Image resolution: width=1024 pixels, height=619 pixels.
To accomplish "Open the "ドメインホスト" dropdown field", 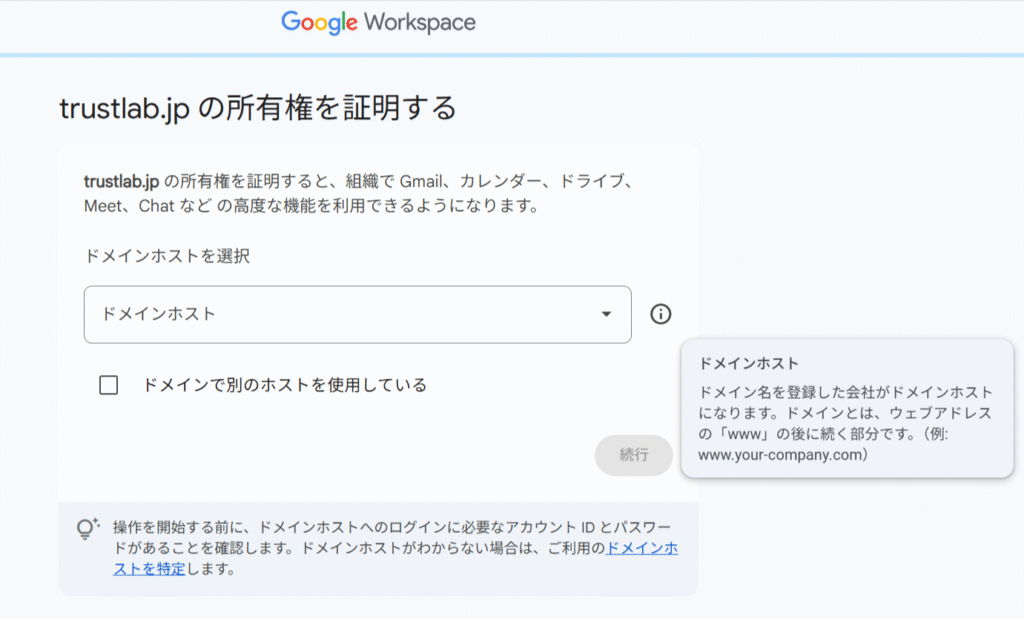I will [357, 314].
